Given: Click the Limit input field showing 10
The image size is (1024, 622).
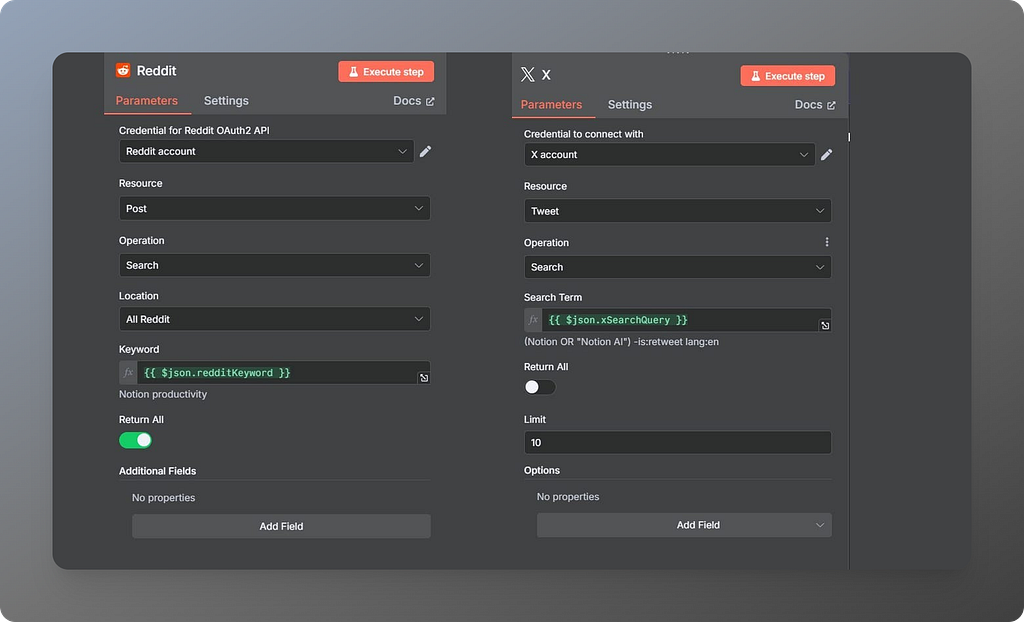Looking at the screenshot, I should (x=677, y=442).
